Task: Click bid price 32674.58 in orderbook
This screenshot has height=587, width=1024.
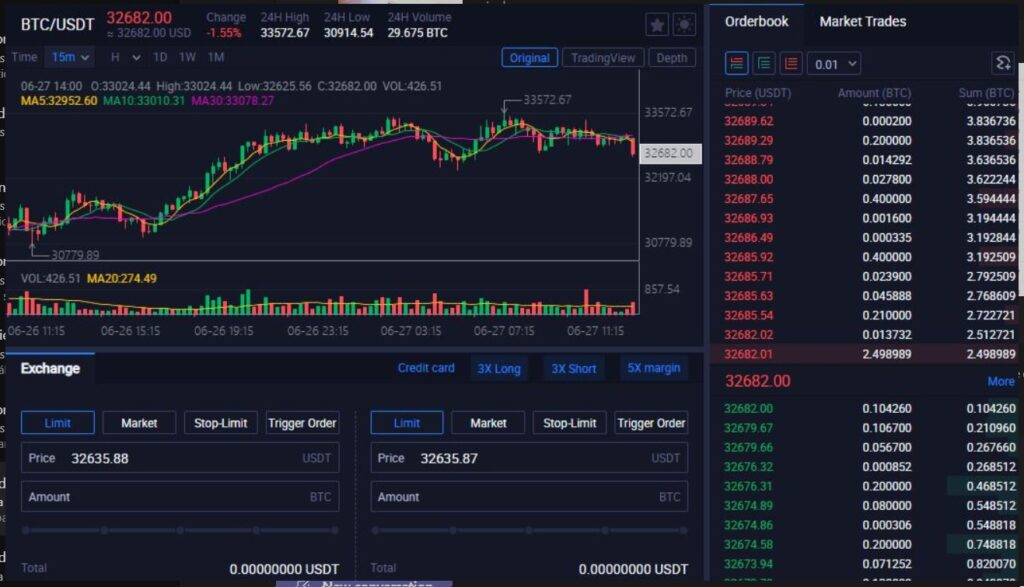Action: click(748, 545)
